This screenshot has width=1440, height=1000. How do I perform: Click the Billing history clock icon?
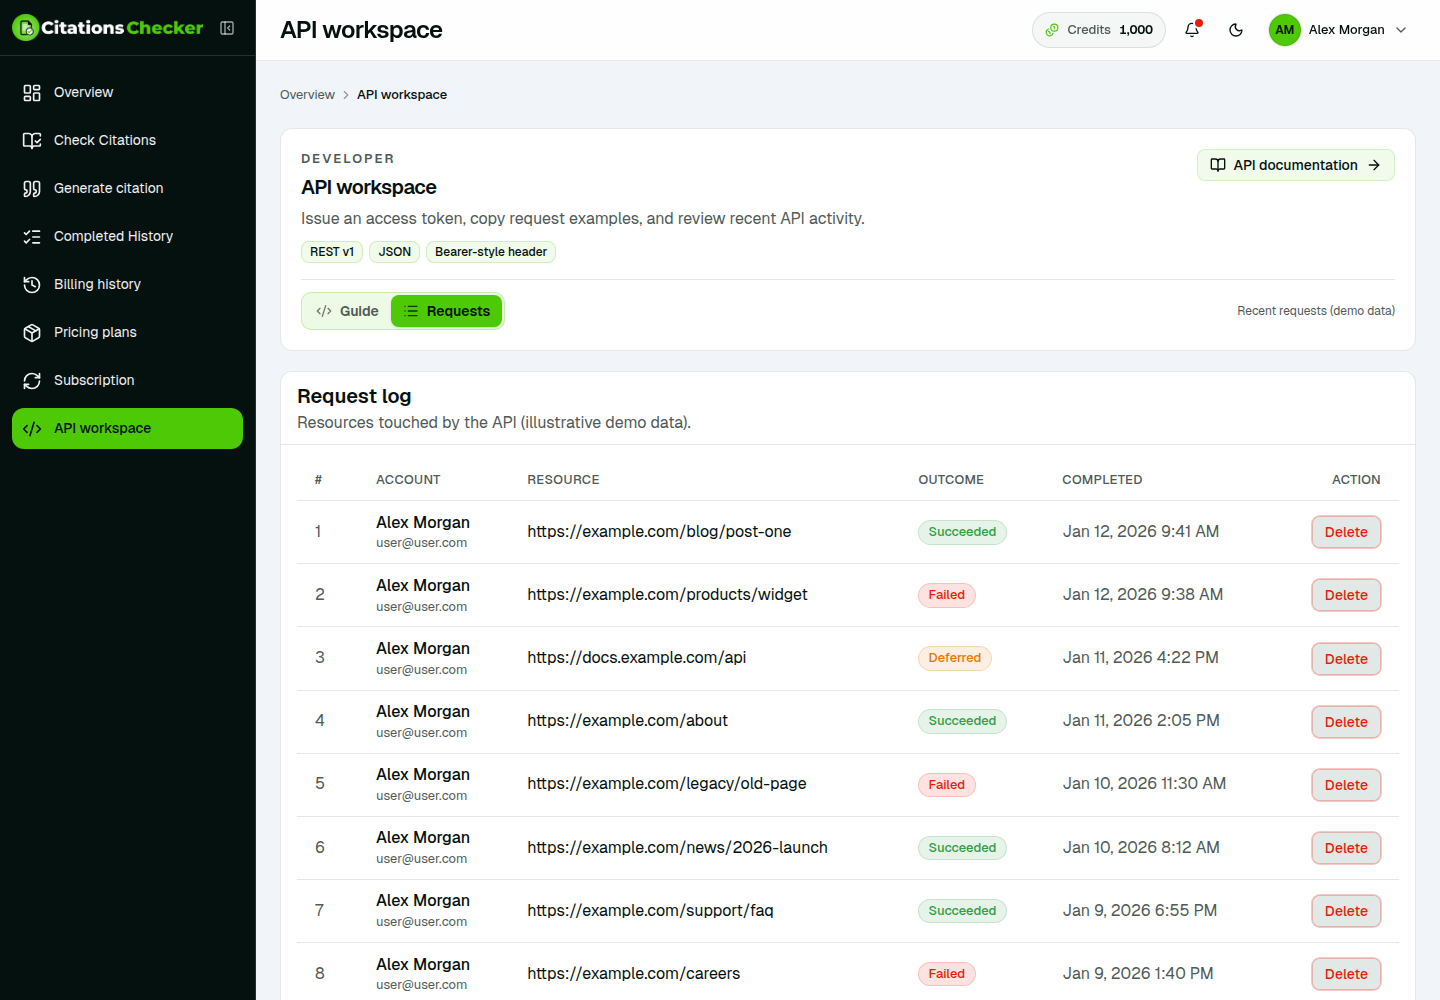click(32, 285)
